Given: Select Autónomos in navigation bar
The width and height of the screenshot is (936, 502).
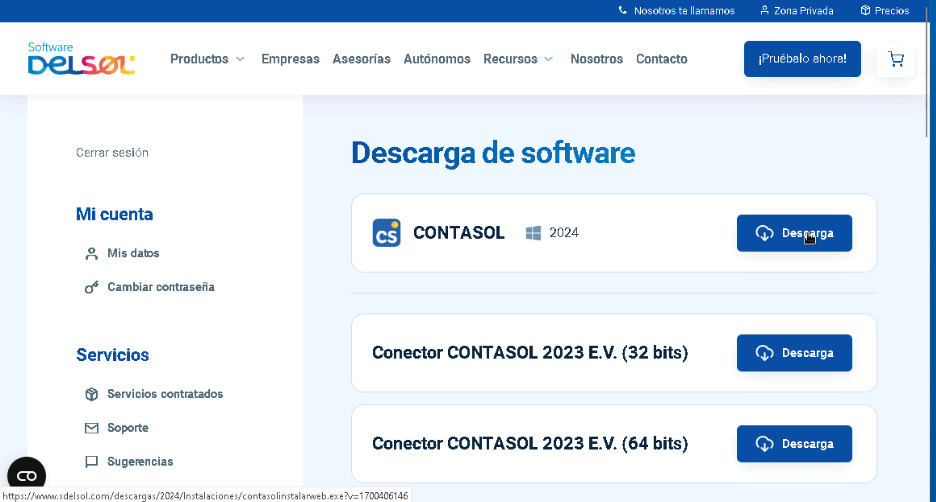Looking at the screenshot, I should click(436, 59).
